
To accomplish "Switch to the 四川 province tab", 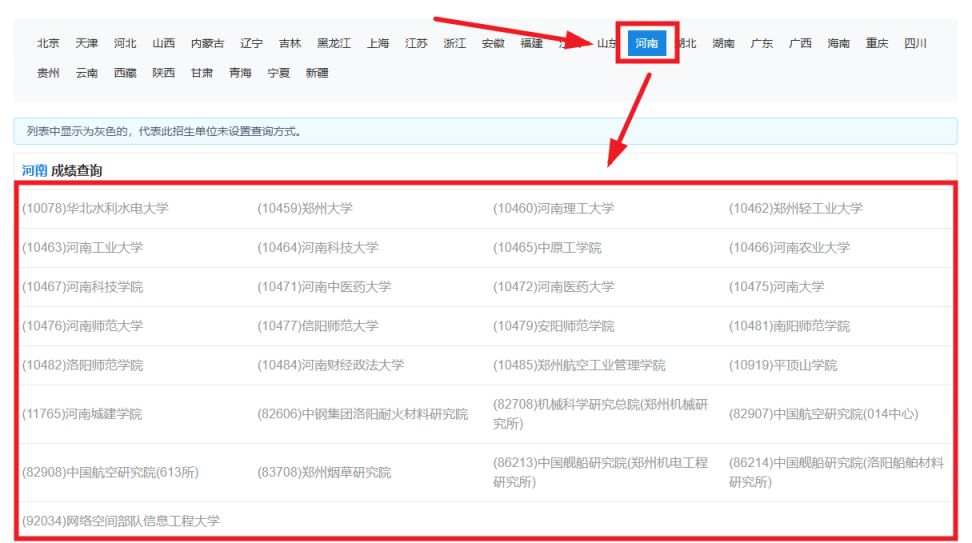I will [916, 43].
